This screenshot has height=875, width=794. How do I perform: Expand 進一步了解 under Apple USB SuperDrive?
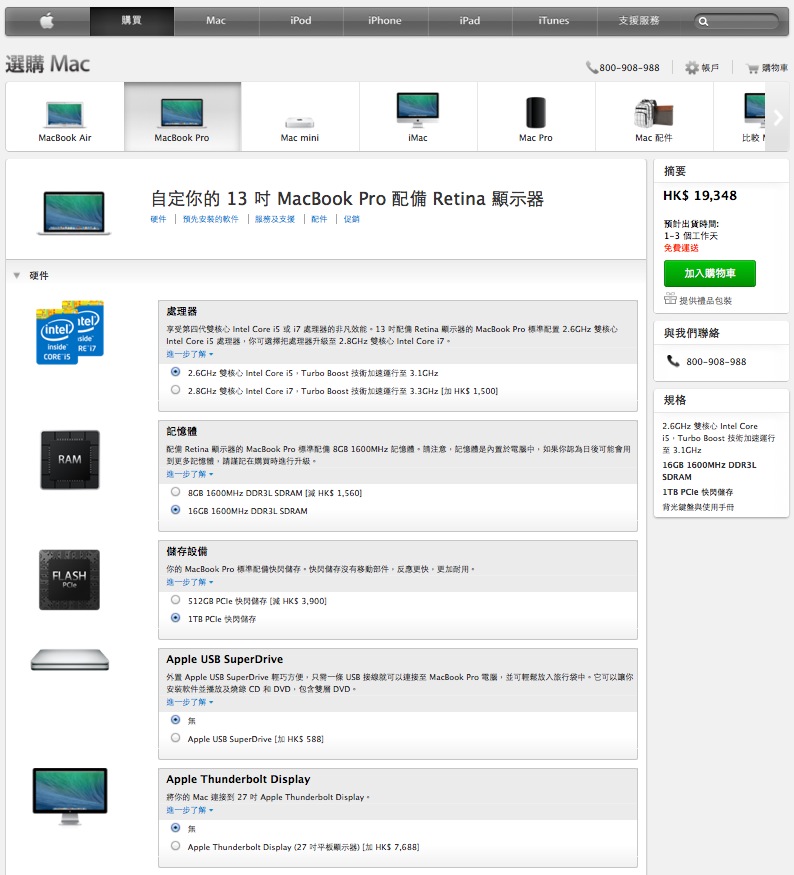click(x=189, y=702)
